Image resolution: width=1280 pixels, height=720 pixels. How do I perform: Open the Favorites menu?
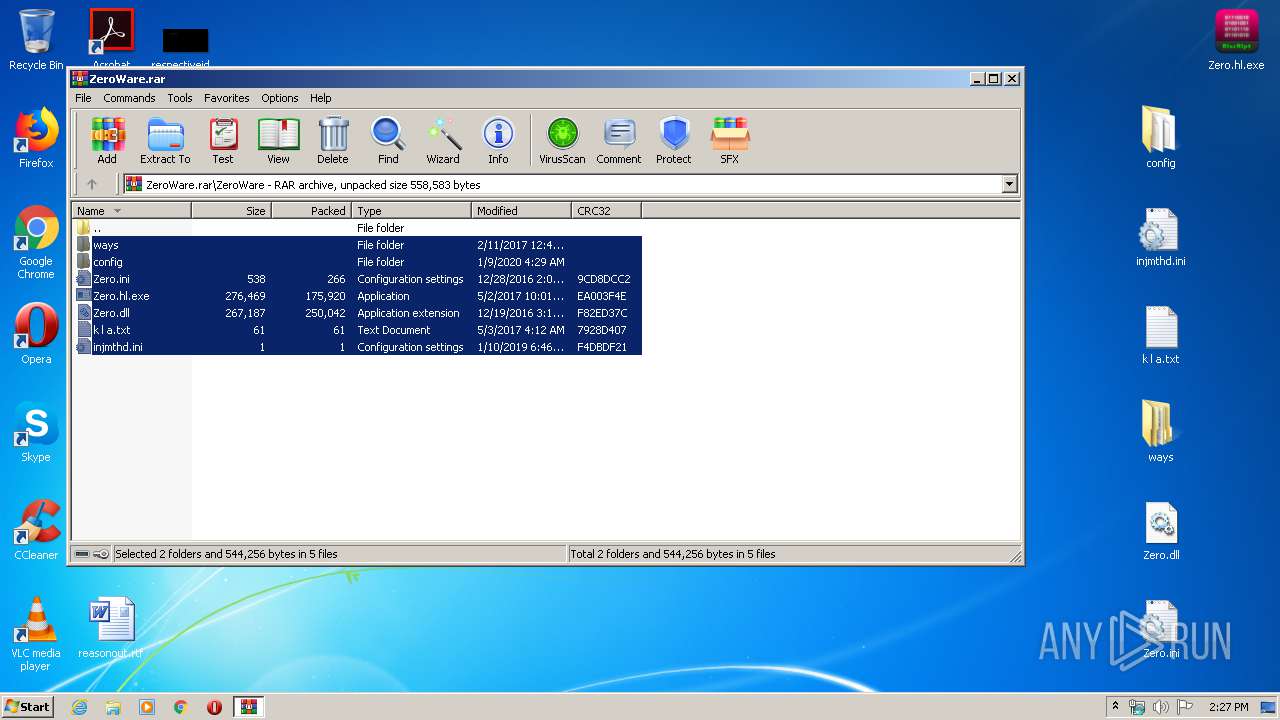click(227, 98)
